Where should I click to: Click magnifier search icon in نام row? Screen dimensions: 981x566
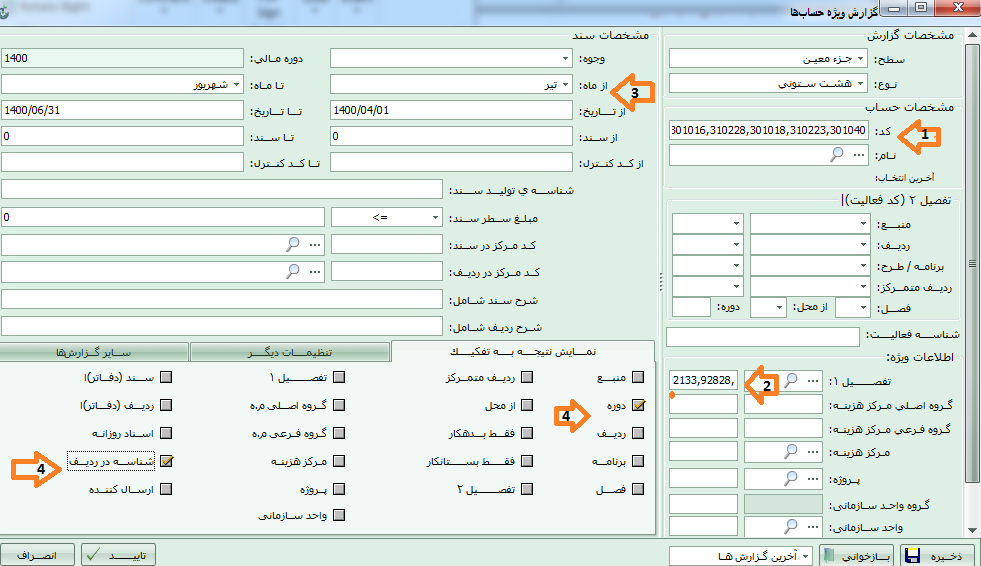point(836,154)
